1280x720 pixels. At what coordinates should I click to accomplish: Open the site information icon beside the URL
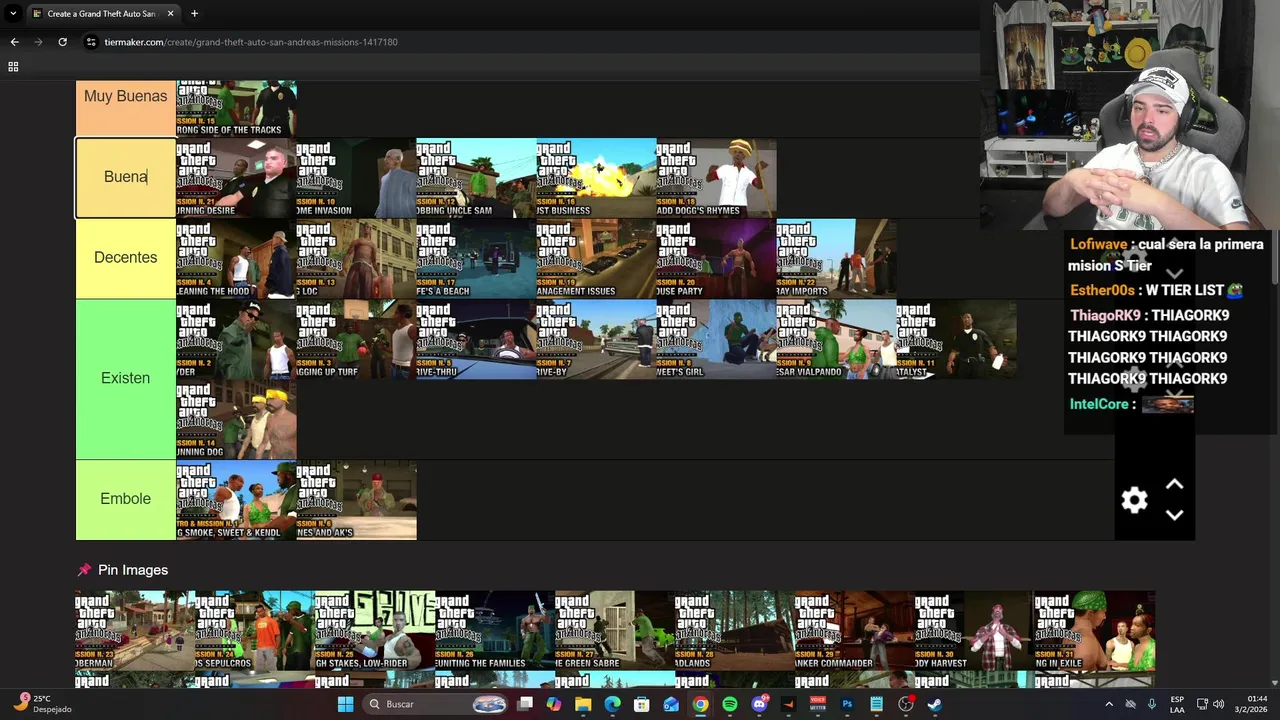click(91, 42)
